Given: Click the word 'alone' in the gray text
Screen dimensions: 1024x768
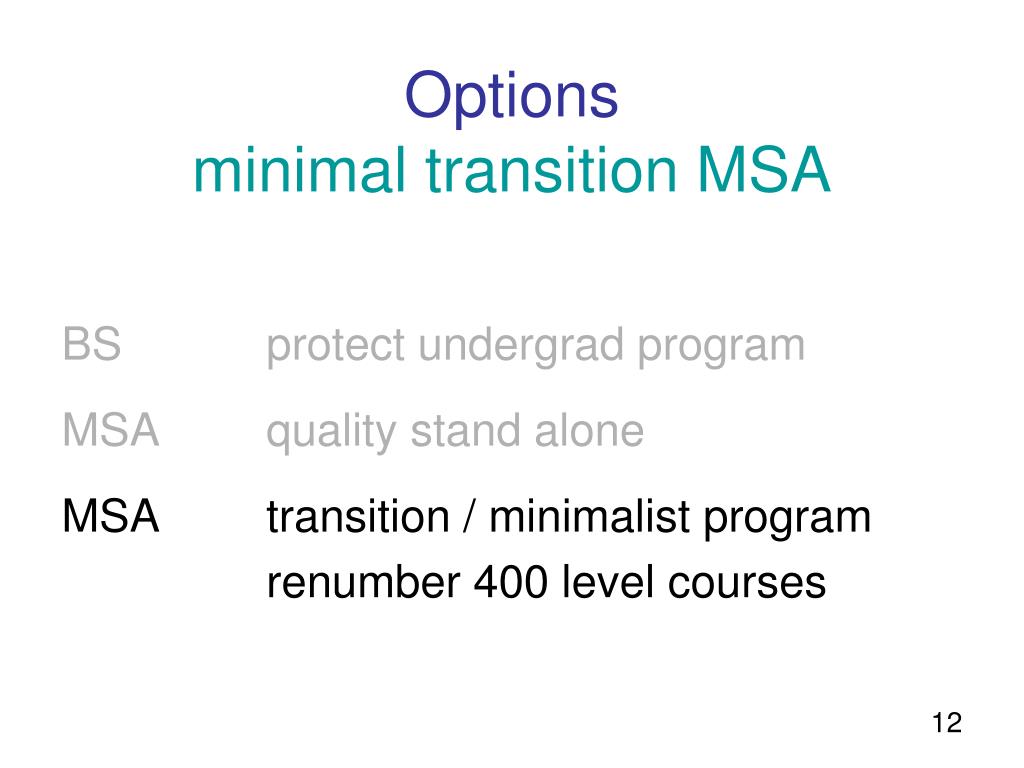Looking at the screenshot, I should 589,431.
